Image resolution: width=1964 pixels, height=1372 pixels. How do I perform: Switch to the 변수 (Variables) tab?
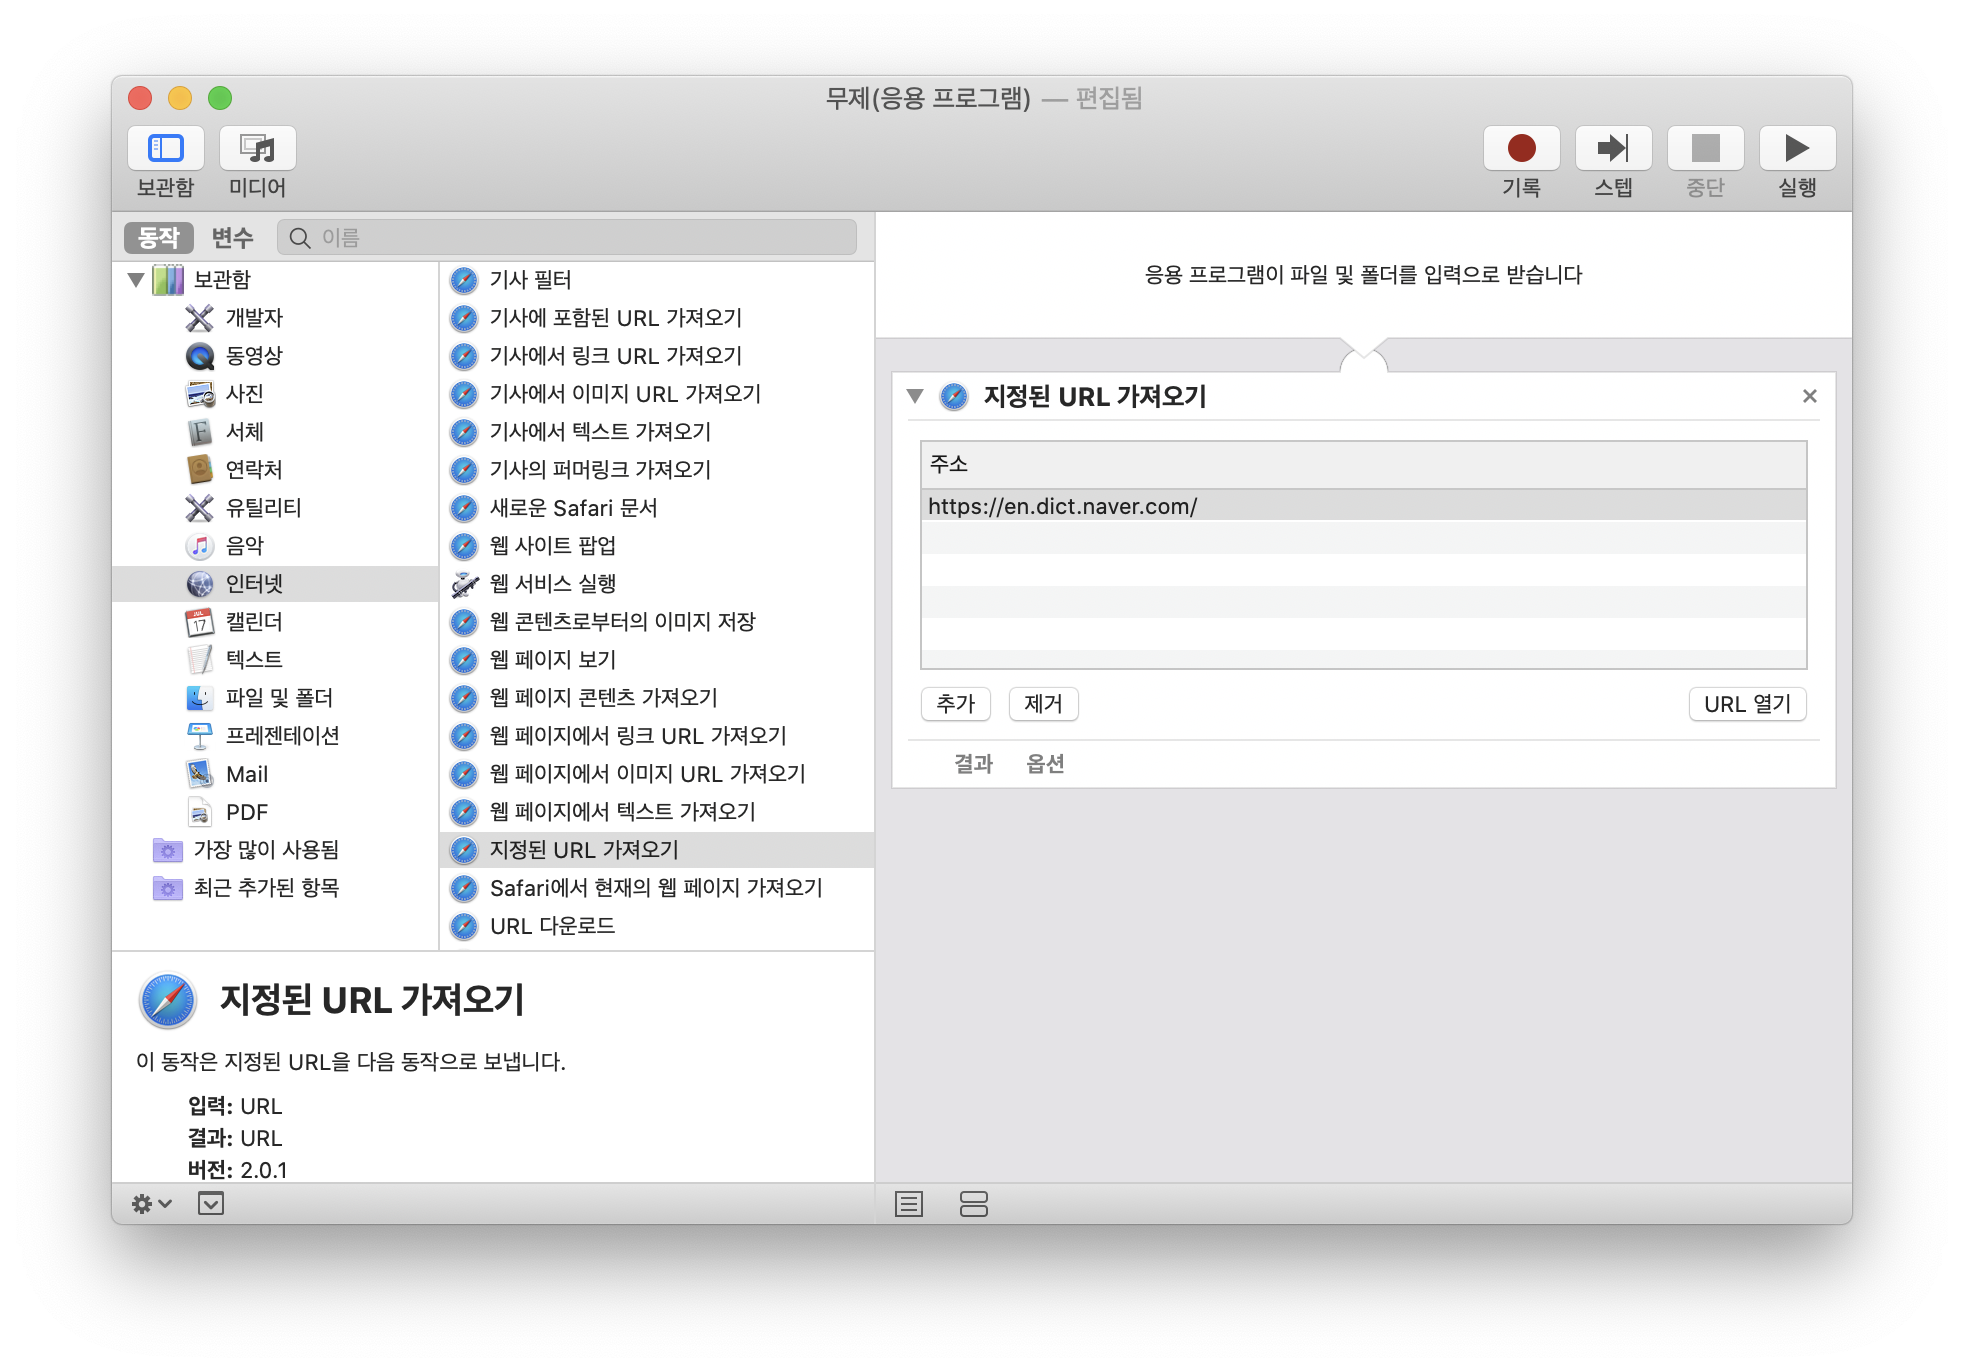pyautogui.click(x=232, y=238)
